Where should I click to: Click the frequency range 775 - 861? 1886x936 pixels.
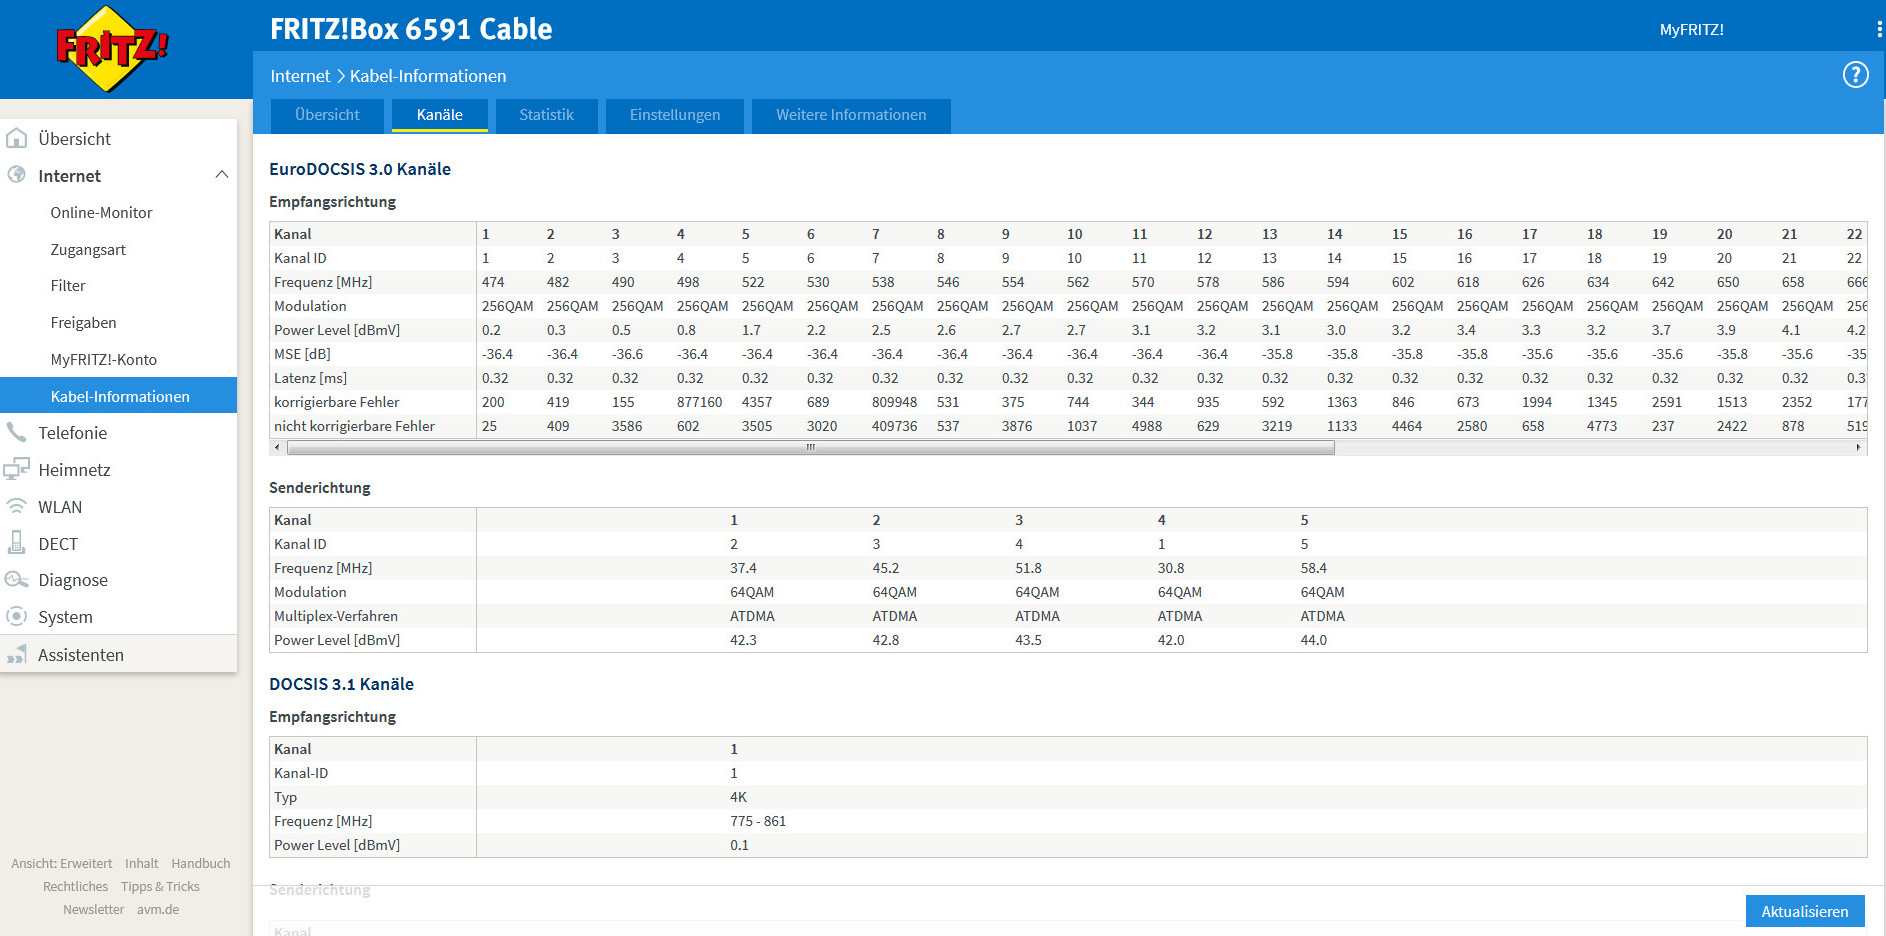pyautogui.click(x=758, y=821)
